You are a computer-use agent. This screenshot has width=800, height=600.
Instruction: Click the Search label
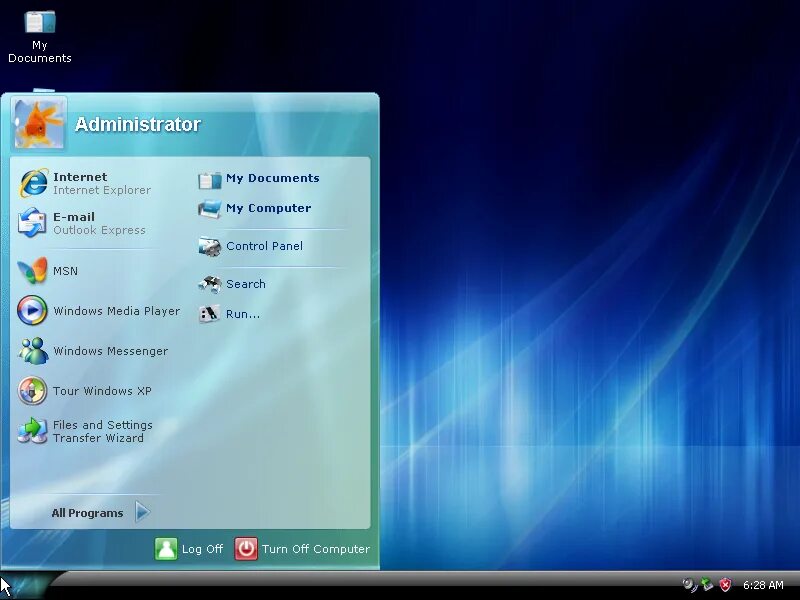[245, 284]
